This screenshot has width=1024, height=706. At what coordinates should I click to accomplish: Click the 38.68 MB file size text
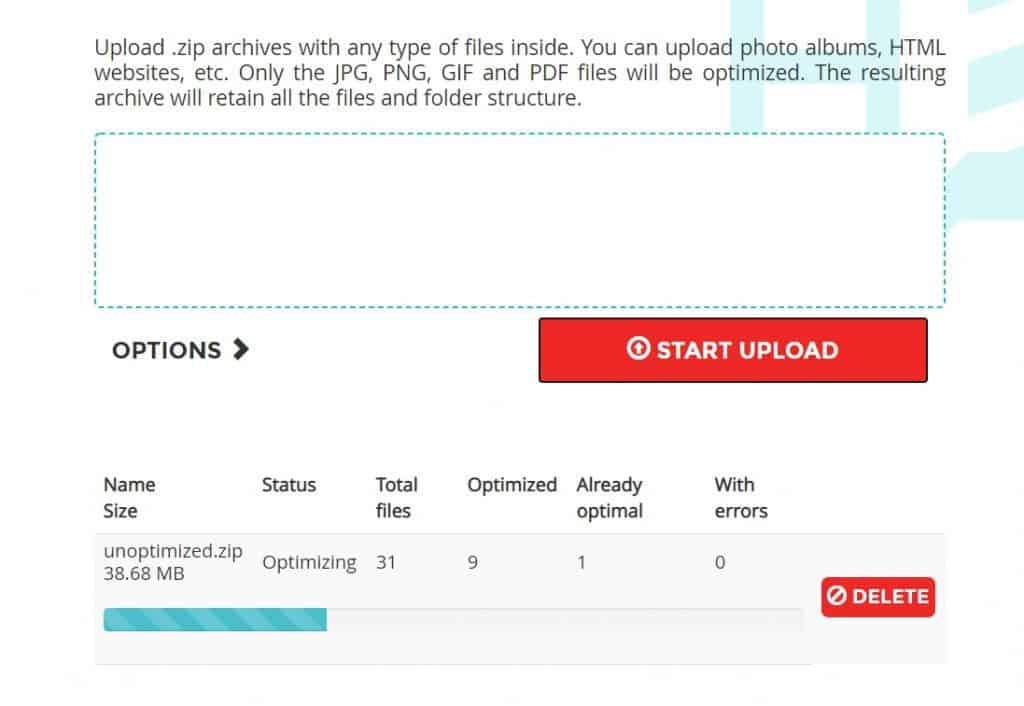click(x=144, y=575)
